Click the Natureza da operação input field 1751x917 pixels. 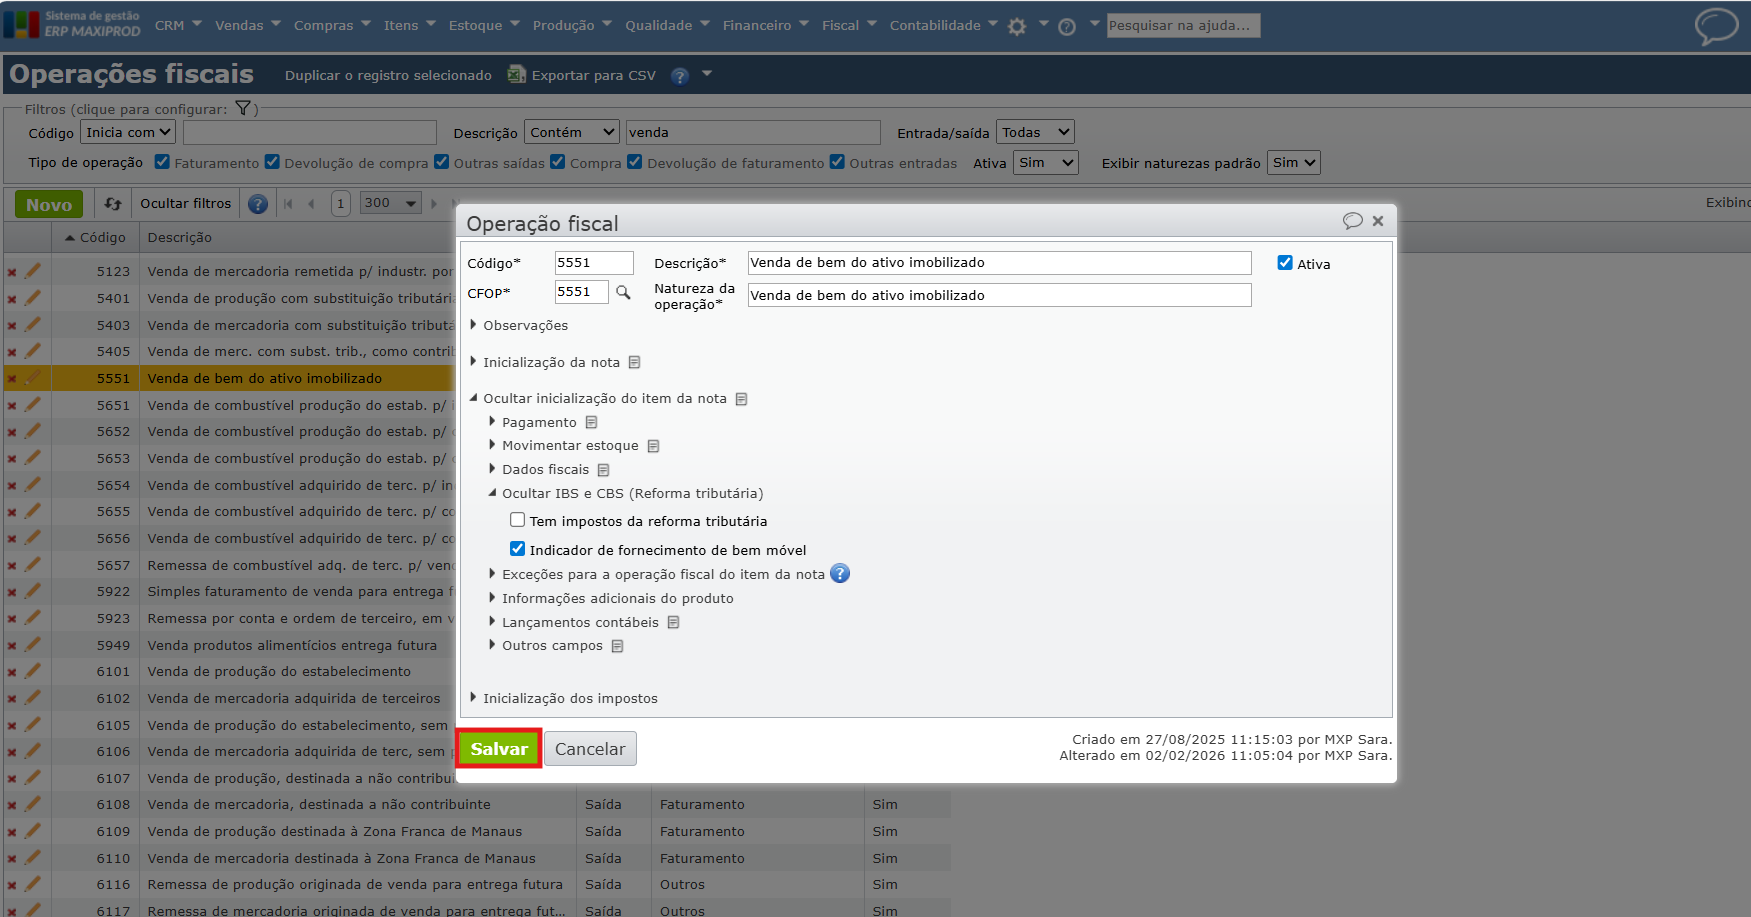[1000, 295]
